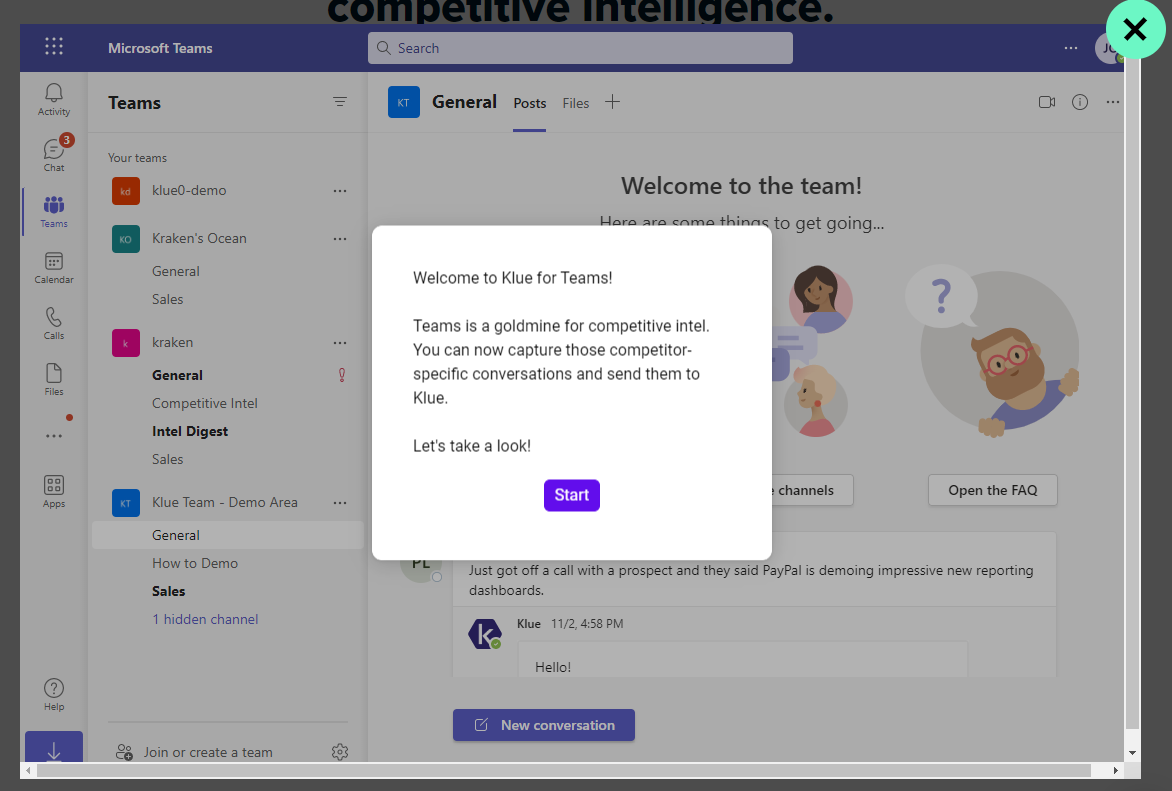Click Start in the welcome dialog
1172x791 pixels.
tap(572, 495)
